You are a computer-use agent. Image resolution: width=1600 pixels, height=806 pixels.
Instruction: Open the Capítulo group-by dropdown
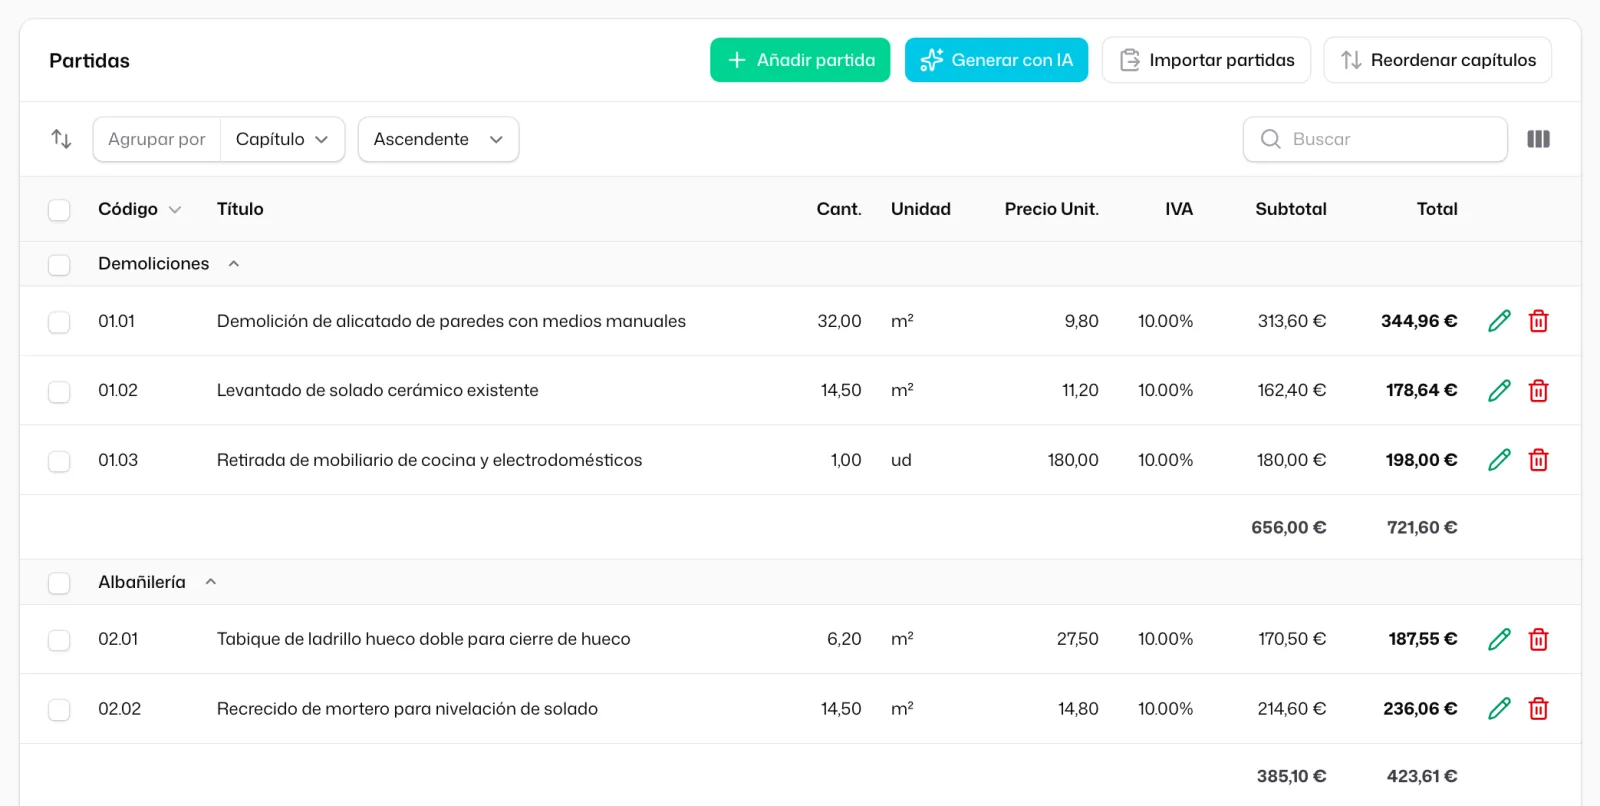(x=282, y=139)
